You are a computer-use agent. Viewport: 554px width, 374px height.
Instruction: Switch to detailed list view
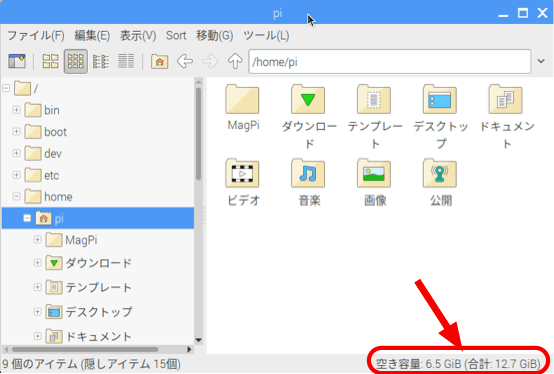pos(126,61)
